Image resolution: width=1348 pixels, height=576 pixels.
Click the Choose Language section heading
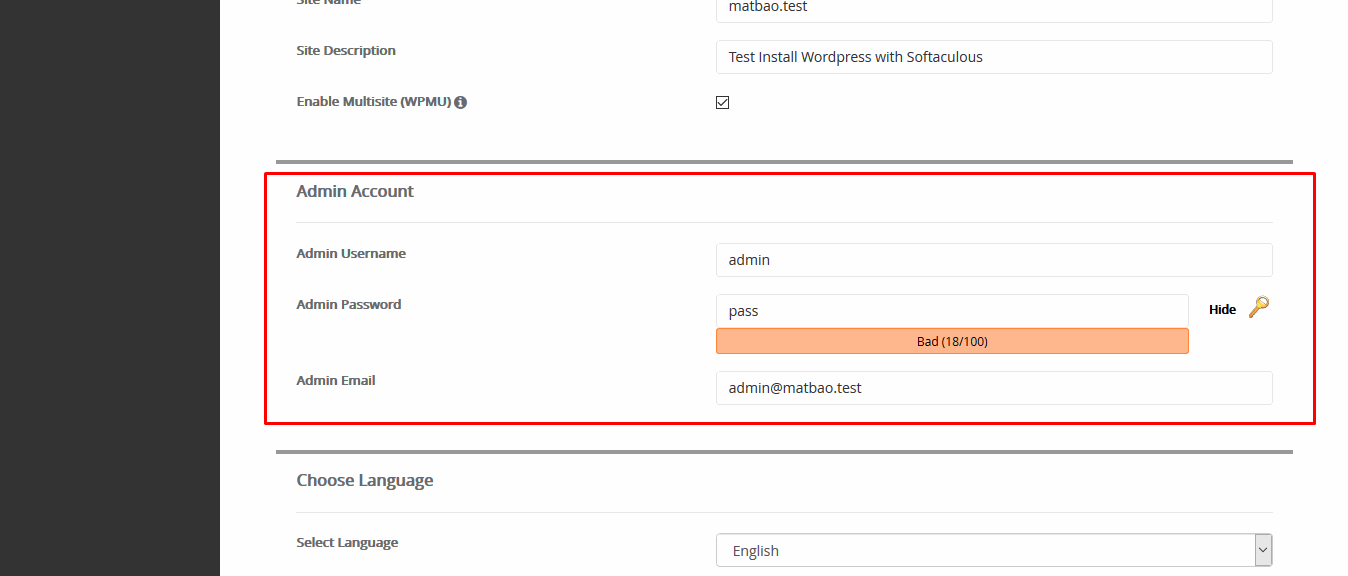[x=365, y=480]
